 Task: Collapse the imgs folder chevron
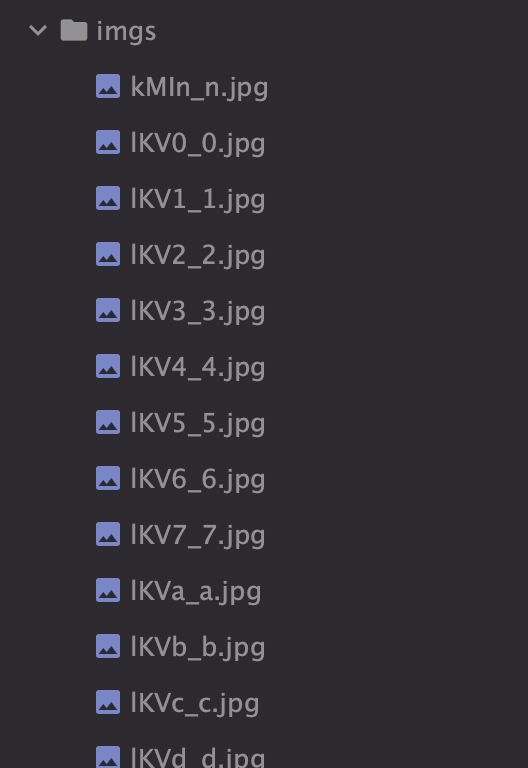(38, 31)
